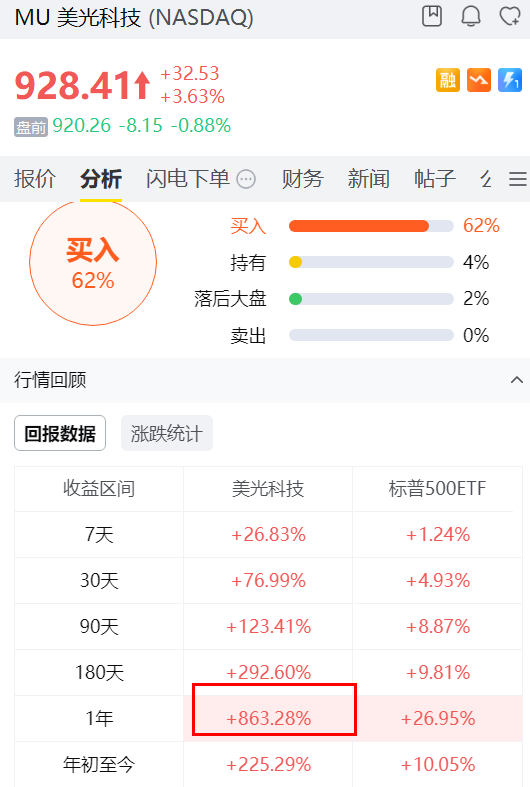Set a price alert with bell icon
Viewport: 530px width, 787px height.
point(471,16)
